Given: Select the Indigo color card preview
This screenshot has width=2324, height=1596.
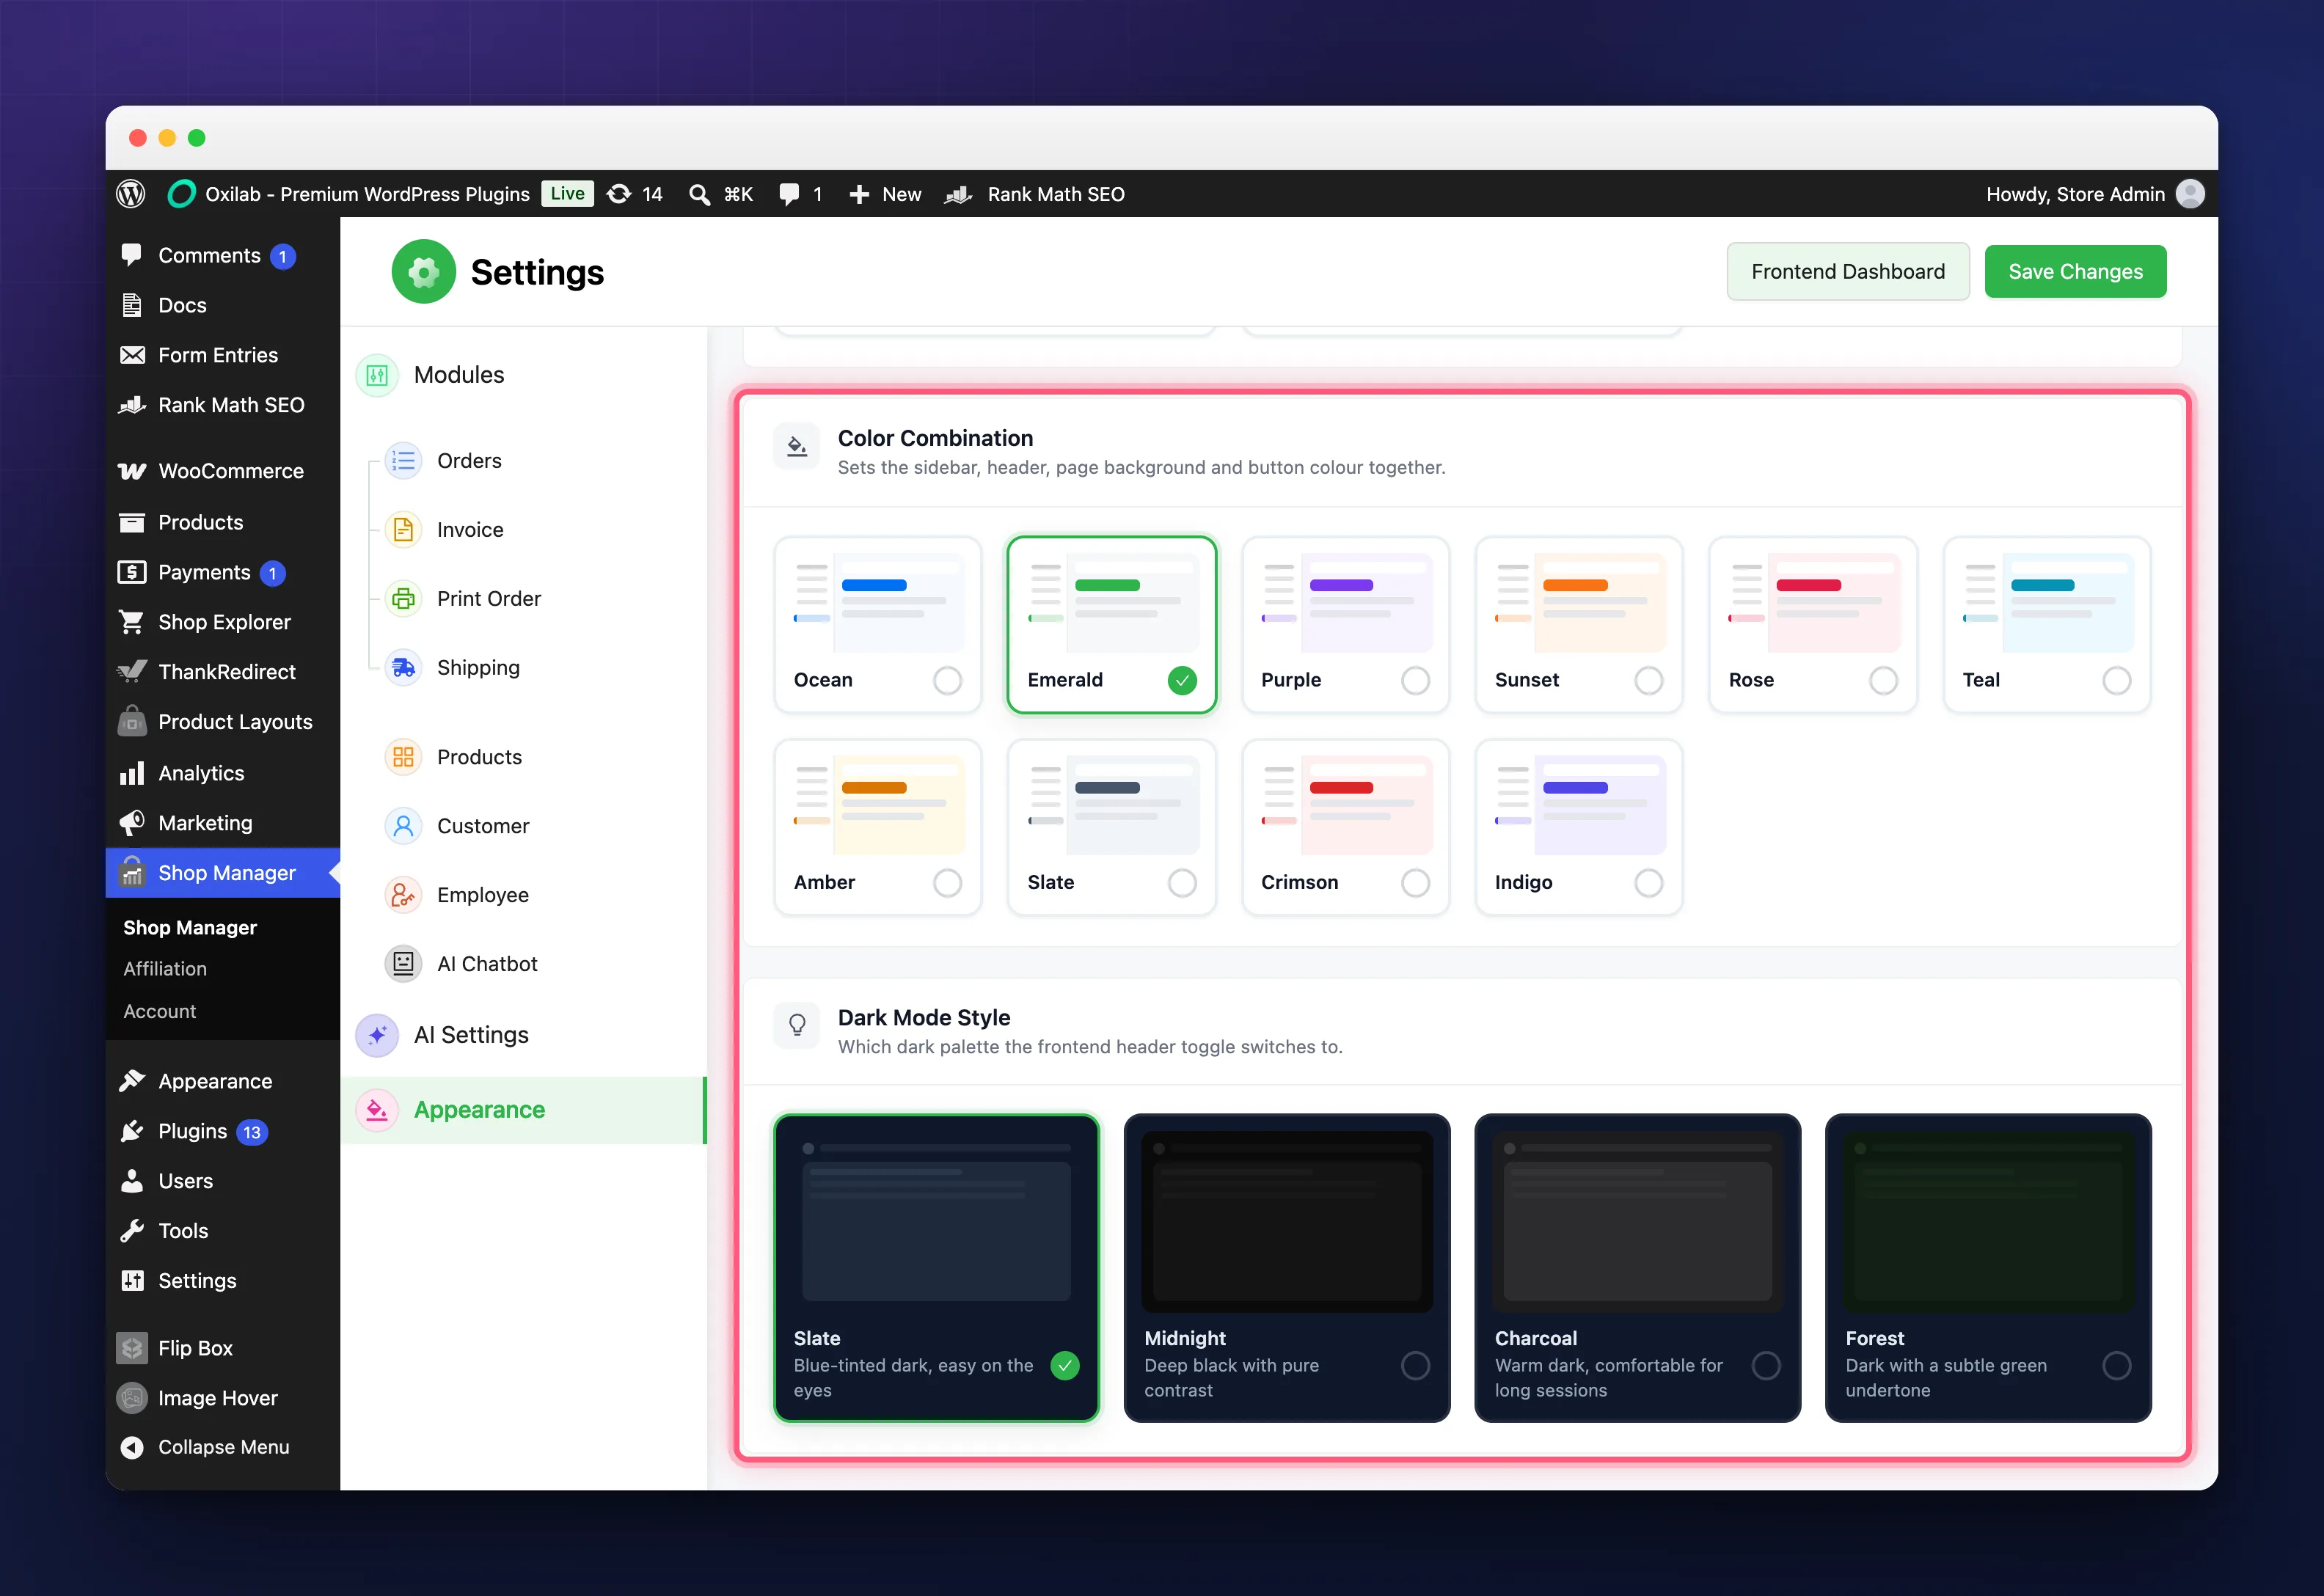Looking at the screenshot, I should (1580, 805).
